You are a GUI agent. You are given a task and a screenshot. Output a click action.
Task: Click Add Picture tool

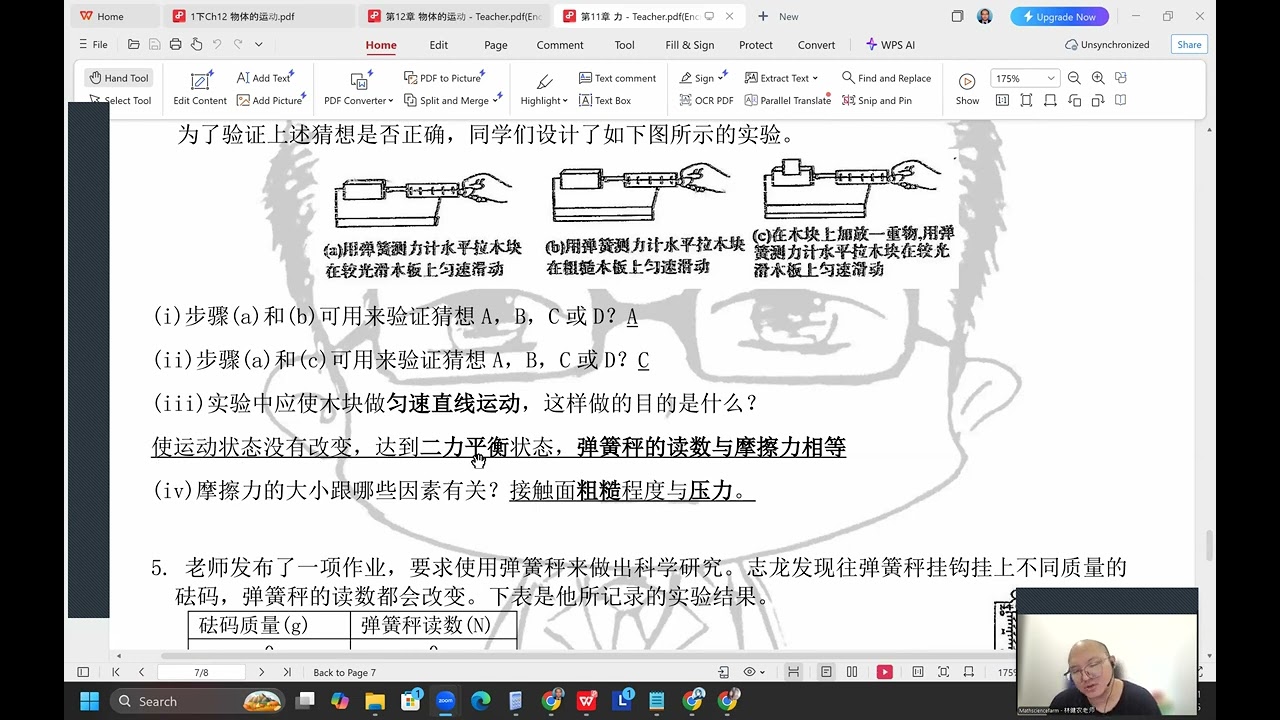(x=271, y=100)
